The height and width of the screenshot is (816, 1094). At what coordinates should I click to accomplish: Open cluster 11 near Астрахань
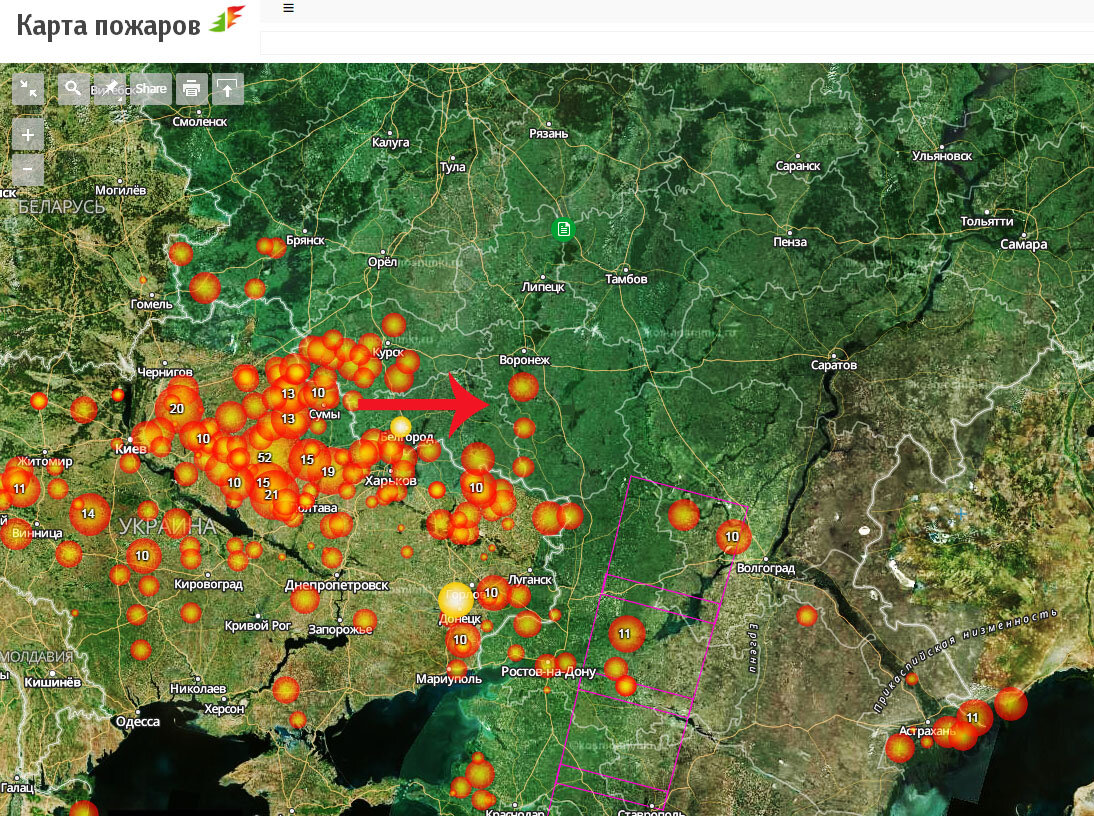[x=973, y=717]
